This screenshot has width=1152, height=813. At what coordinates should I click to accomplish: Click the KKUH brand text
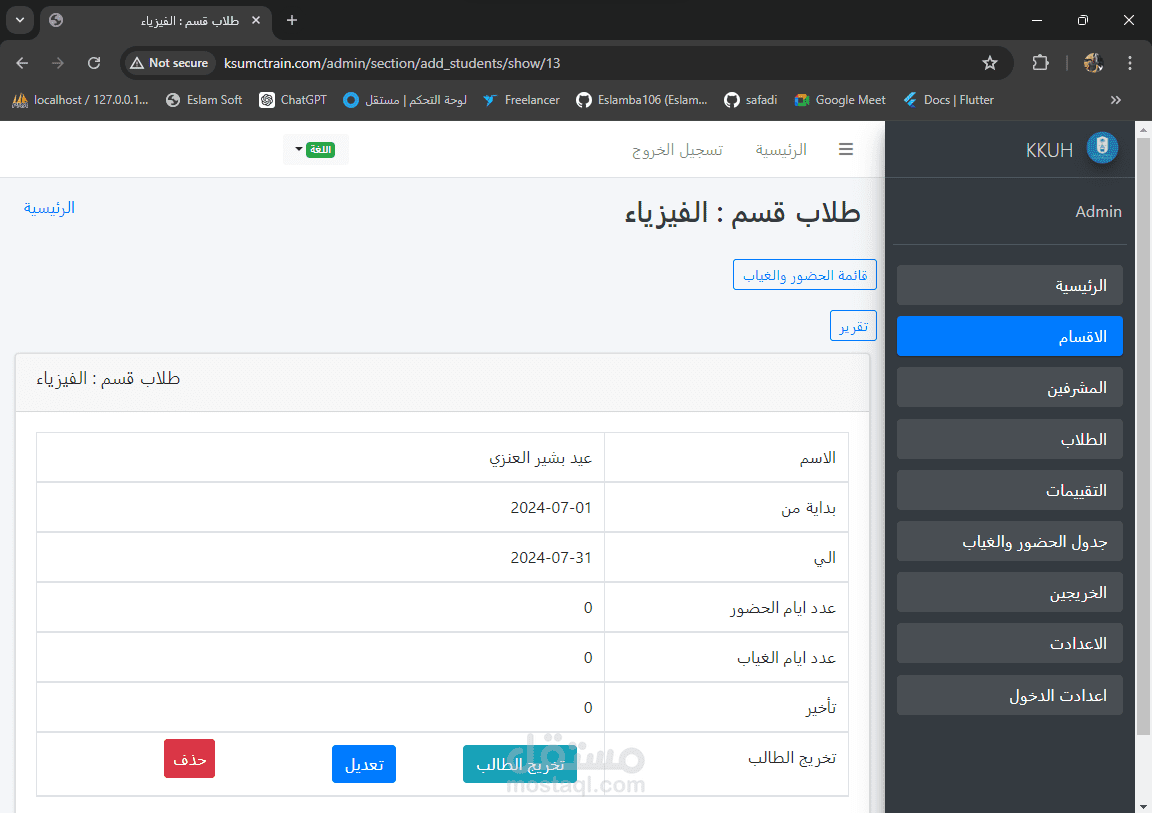pos(1049,150)
